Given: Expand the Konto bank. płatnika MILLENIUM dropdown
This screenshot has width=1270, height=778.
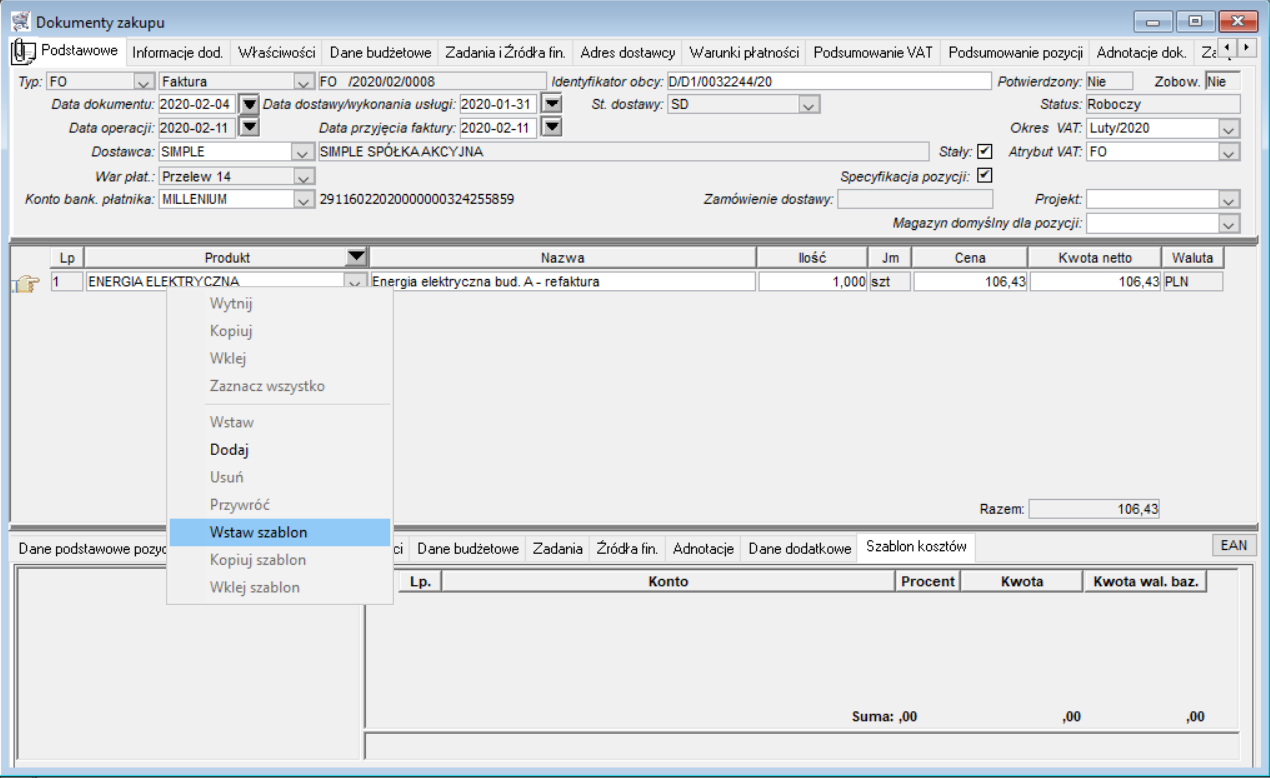Looking at the screenshot, I should [303, 199].
